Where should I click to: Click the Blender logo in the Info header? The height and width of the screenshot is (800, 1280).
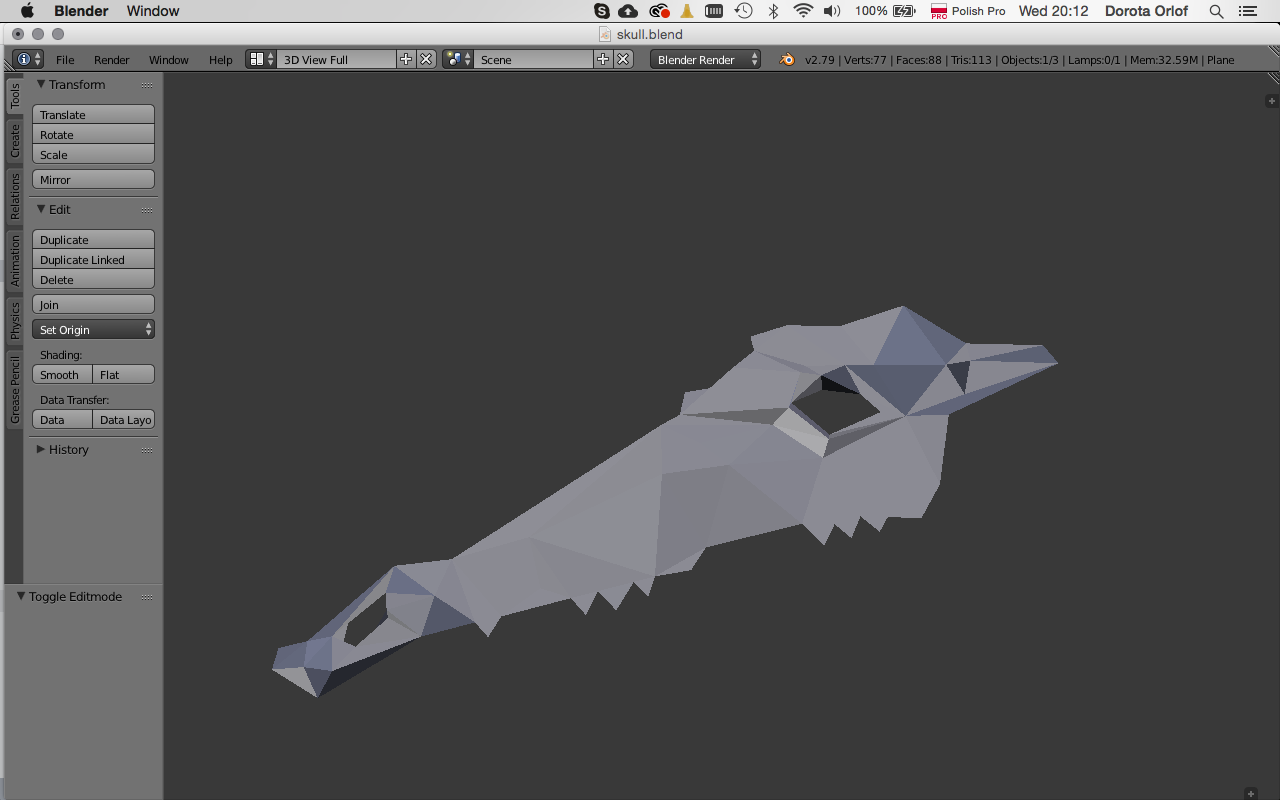tap(787, 60)
